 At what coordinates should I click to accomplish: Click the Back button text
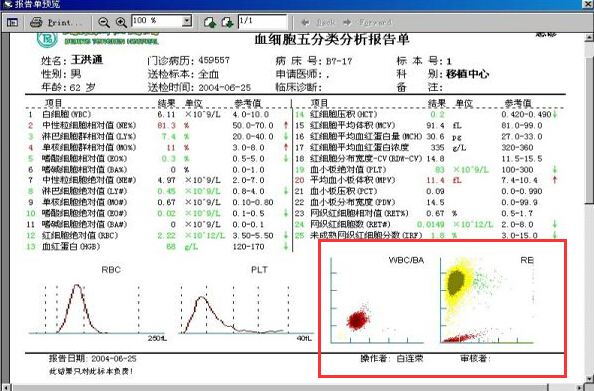[x=326, y=23]
